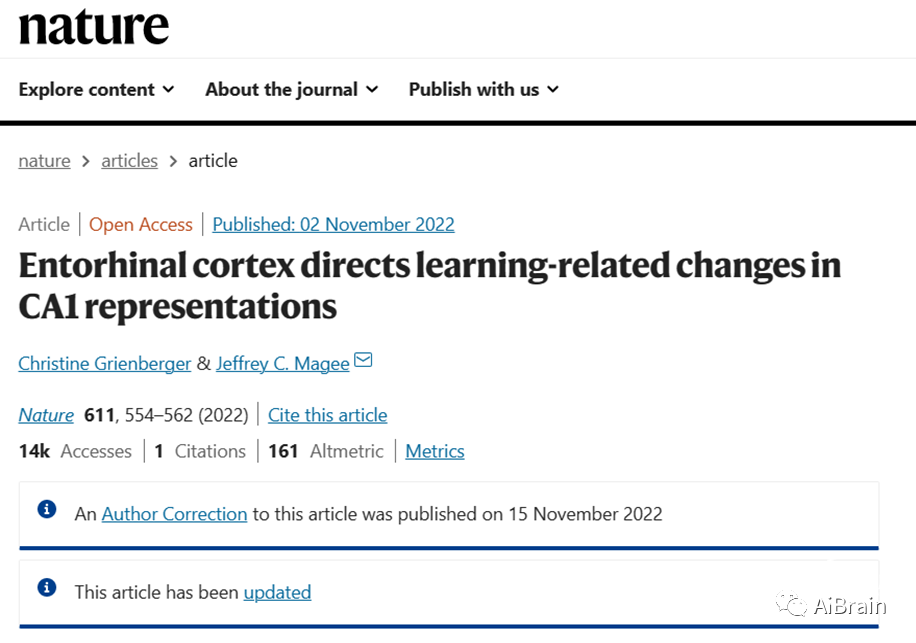The height and width of the screenshot is (643, 916).
Task: Open the Author Correction link
Action: tap(175, 514)
